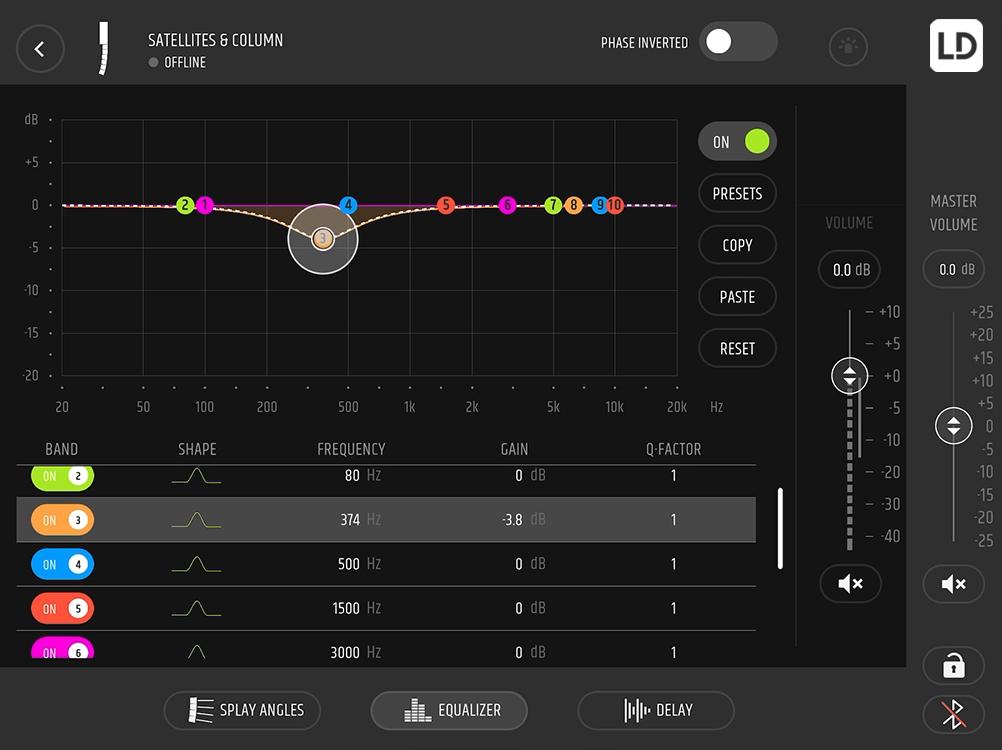Switch to the Splay Angles tab
This screenshot has width=1002, height=750.
tap(242, 710)
